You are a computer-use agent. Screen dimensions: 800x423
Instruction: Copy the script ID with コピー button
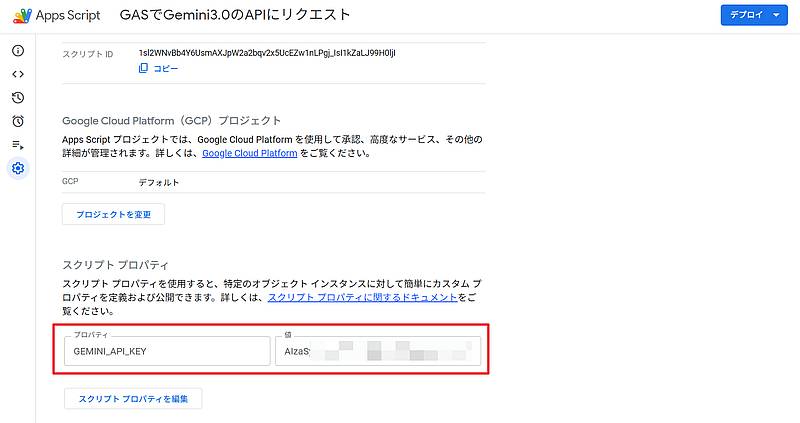click(x=158, y=68)
